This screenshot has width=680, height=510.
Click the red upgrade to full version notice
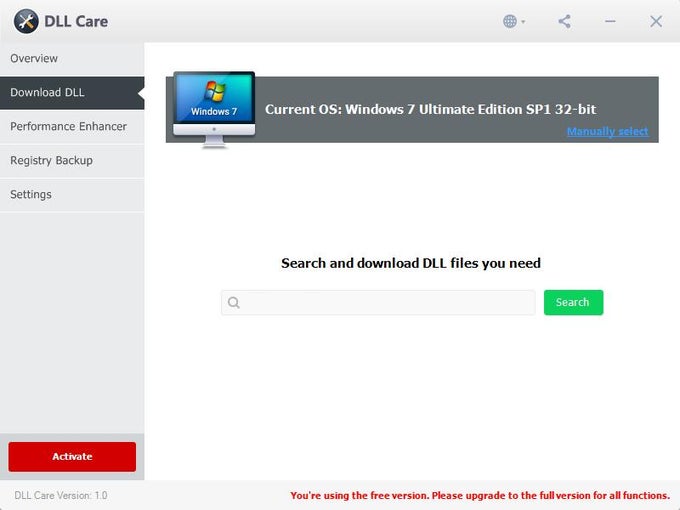(x=479, y=496)
